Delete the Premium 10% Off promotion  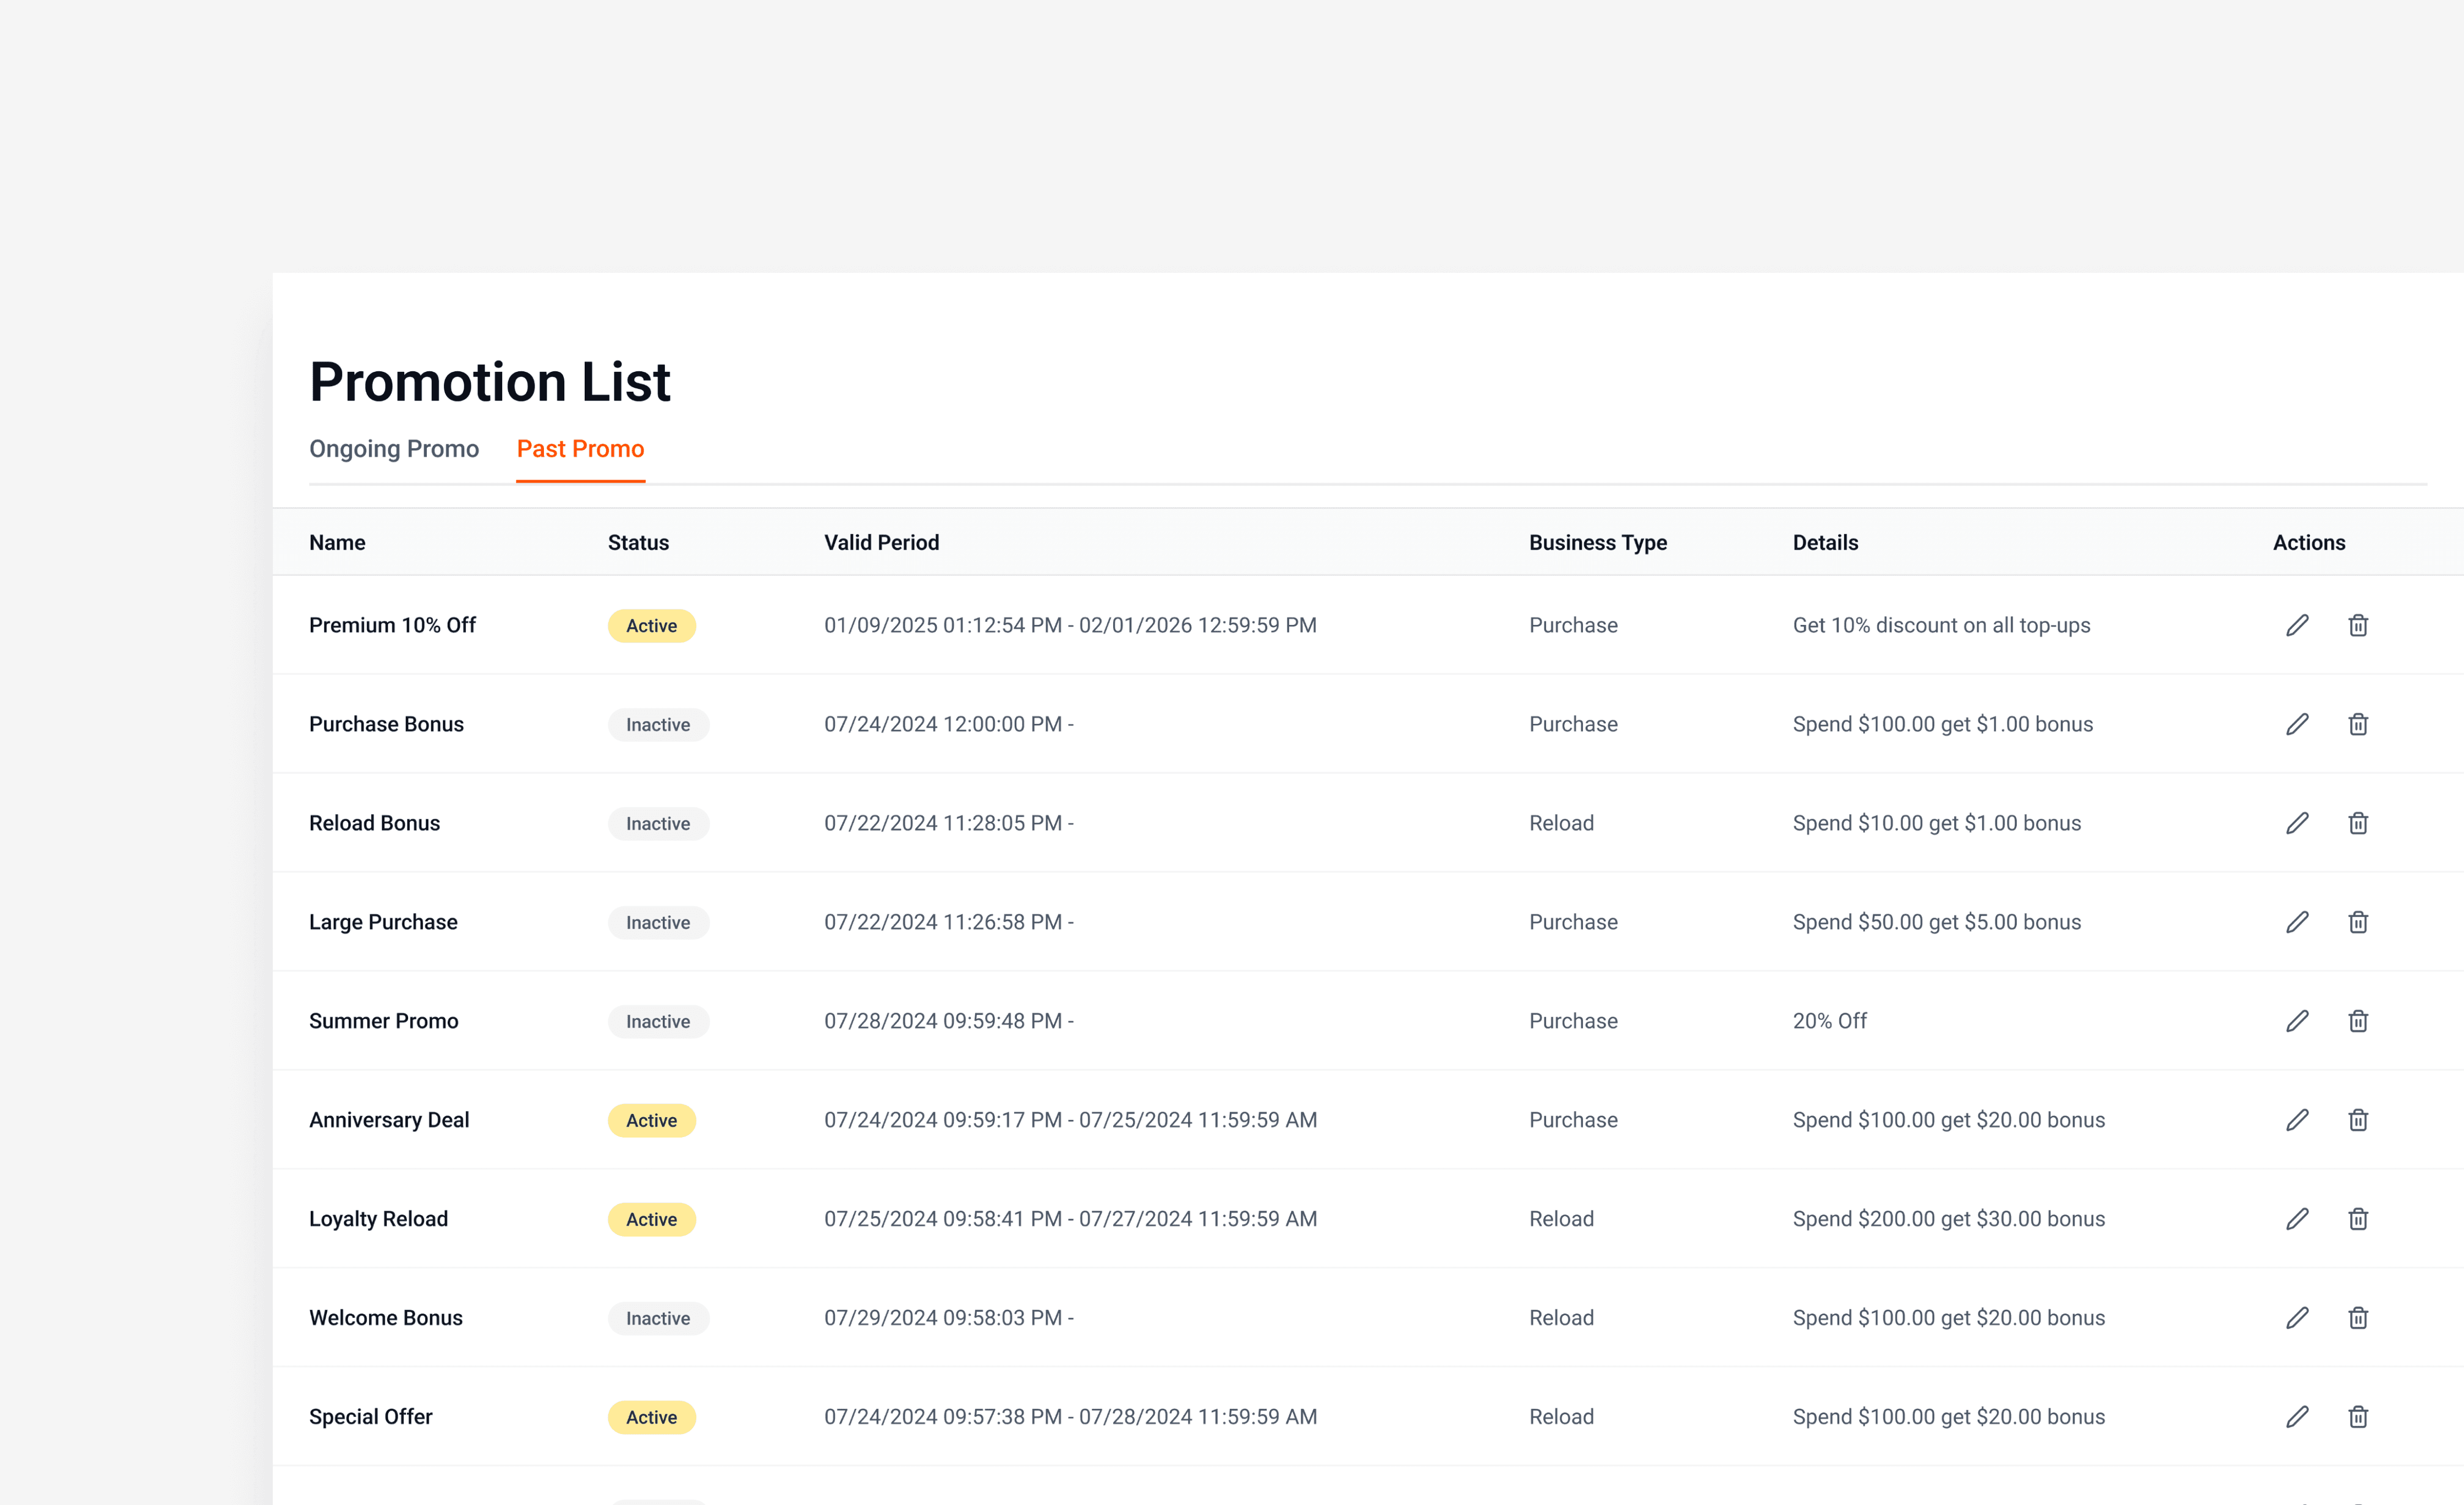(x=2357, y=625)
